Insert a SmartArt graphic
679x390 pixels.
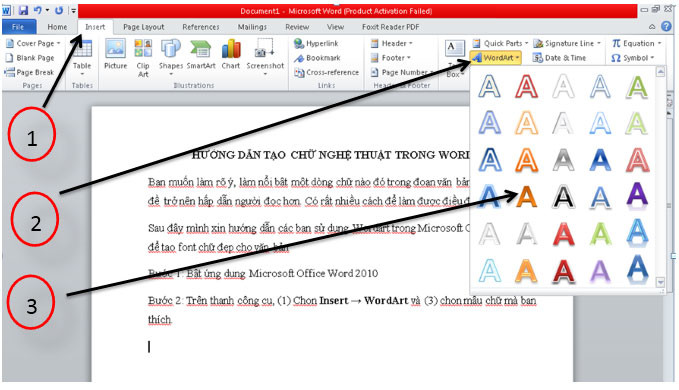click(201, 54)
